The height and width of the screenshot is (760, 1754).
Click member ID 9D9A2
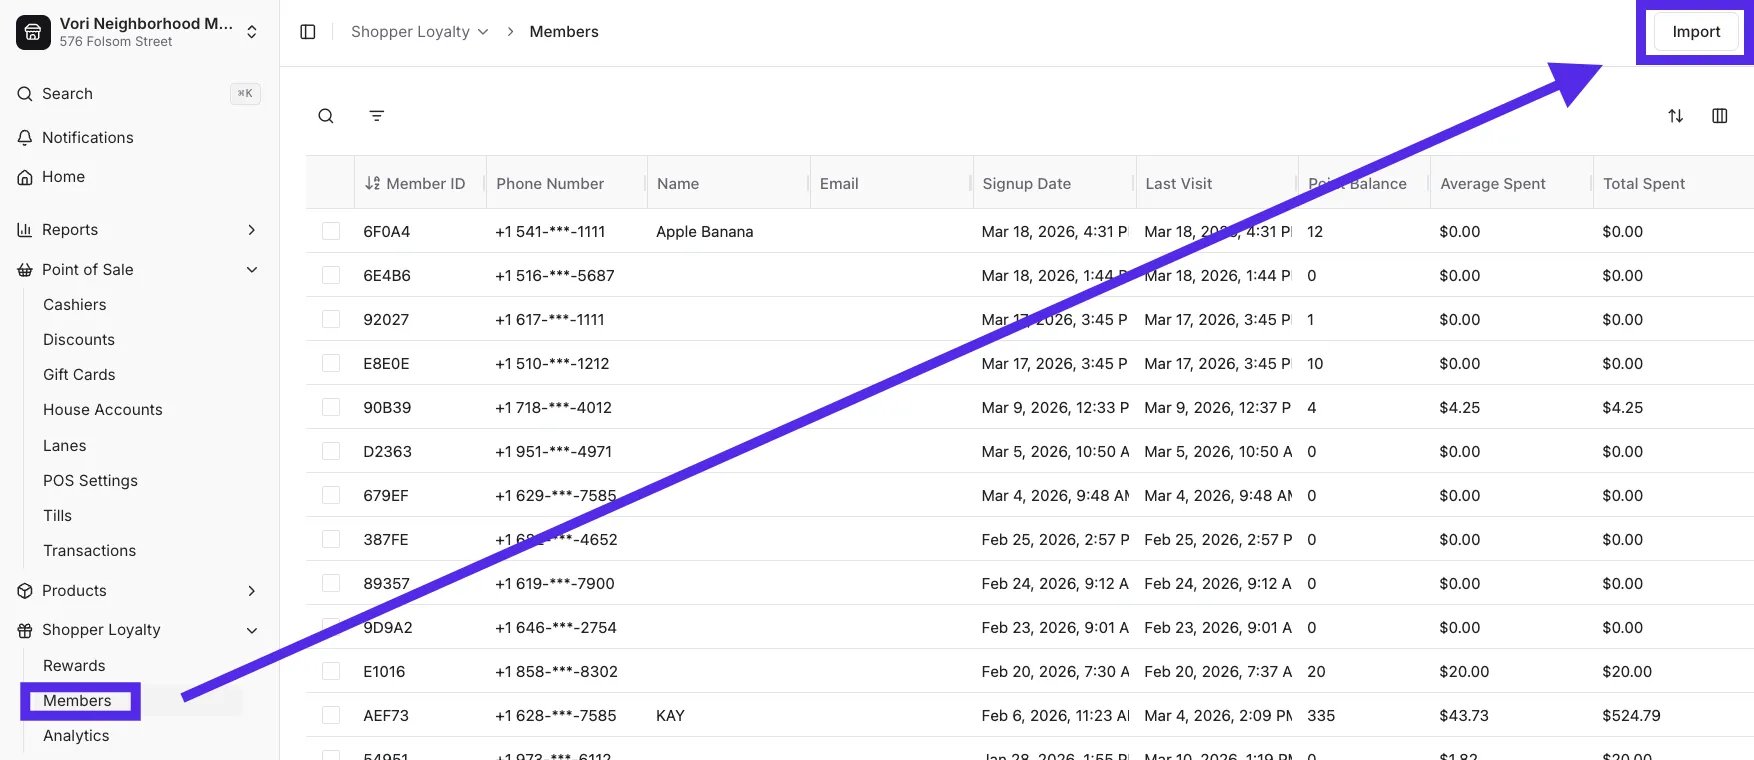pos(388,627)
